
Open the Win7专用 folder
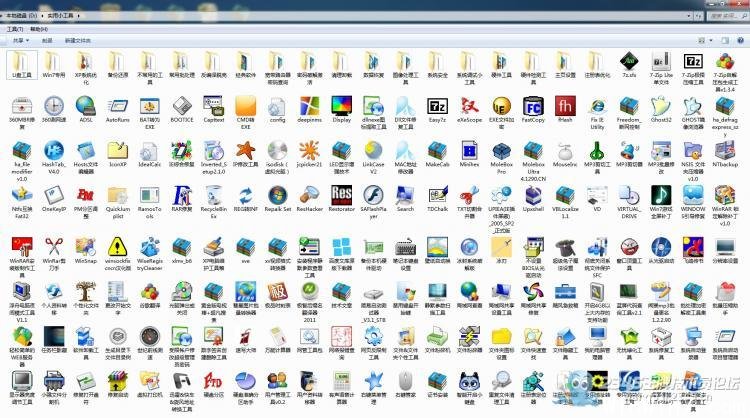54,62
